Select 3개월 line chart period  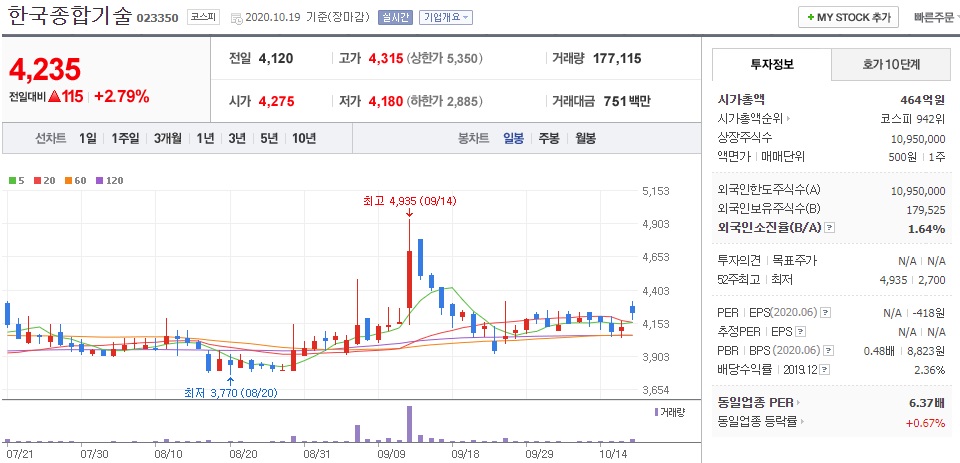click(x=168, y=138)
